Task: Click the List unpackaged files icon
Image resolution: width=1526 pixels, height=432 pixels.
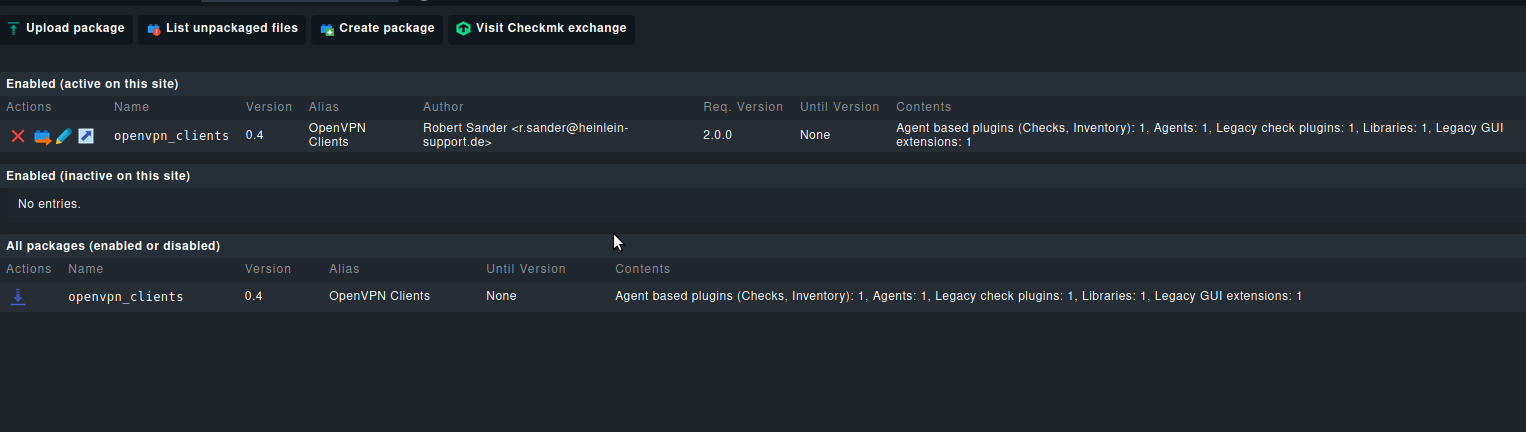Action: tap(154, 29)
